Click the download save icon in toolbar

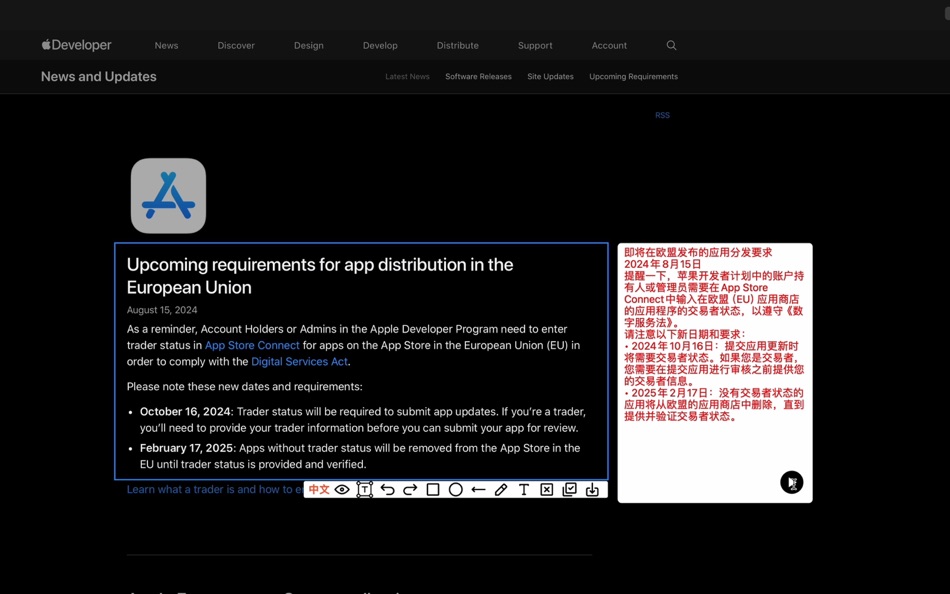(592, 490)
